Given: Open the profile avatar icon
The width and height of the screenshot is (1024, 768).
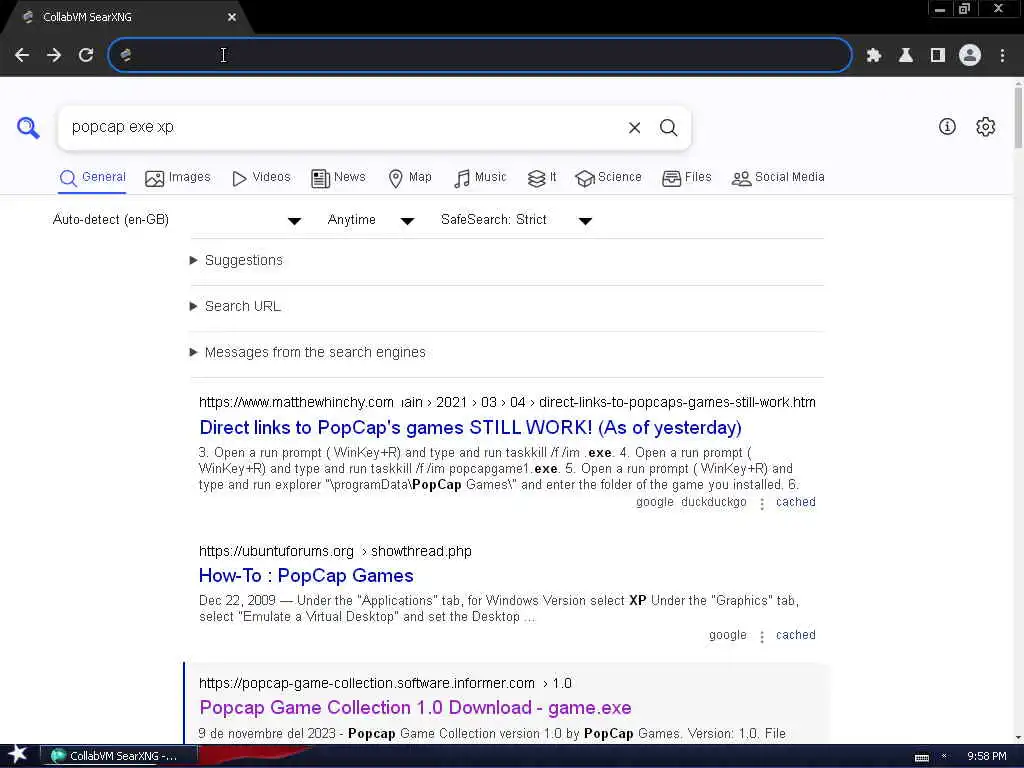Looking at the screenshot, I should [970, 56].
